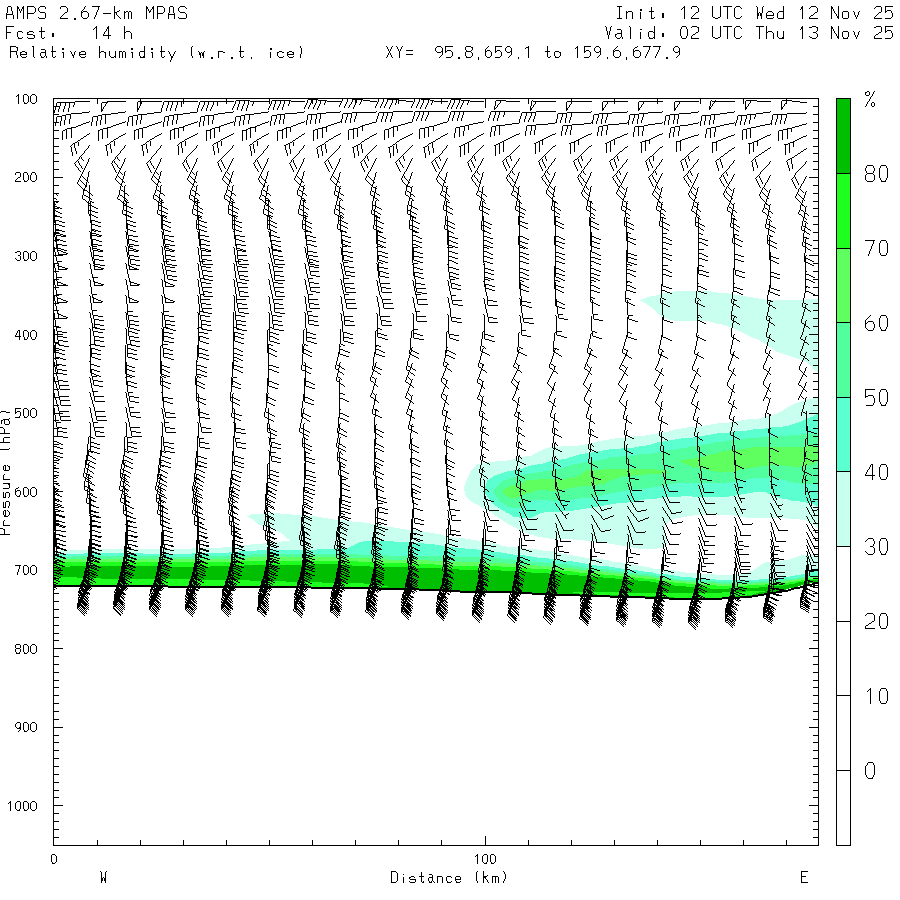Click the '%' unit label above colorbar
The width and height of the screenshot is (900, 900).
(x=870, y=100)
